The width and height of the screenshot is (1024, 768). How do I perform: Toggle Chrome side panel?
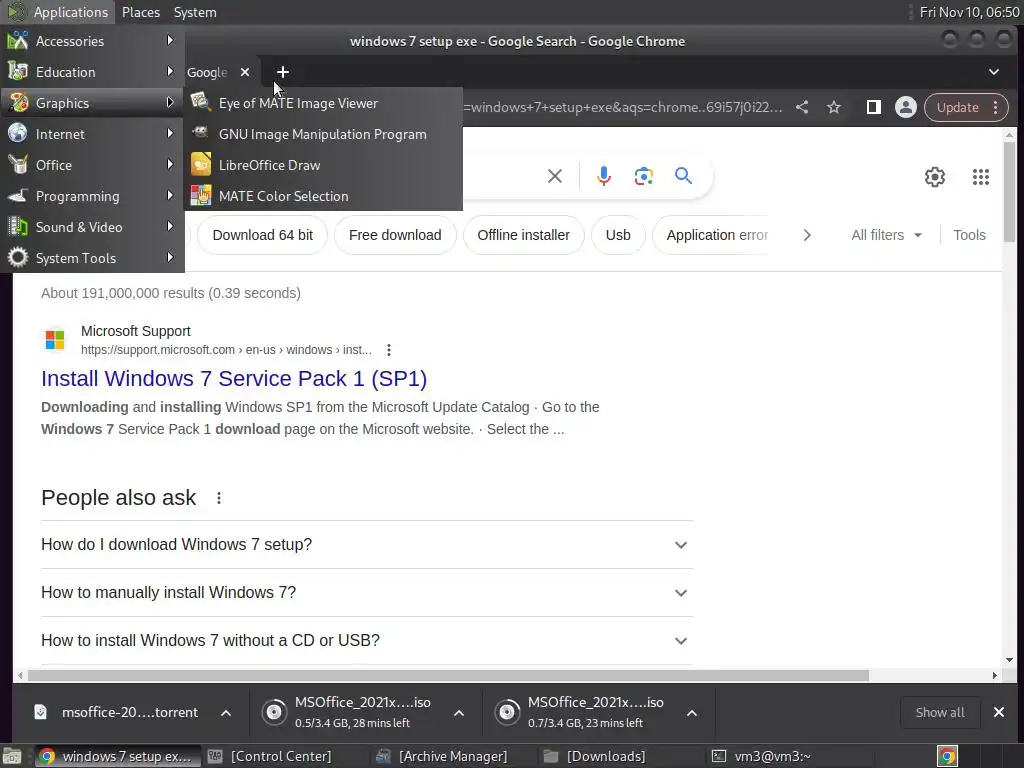pyautogui.click(x=873, y=107)
